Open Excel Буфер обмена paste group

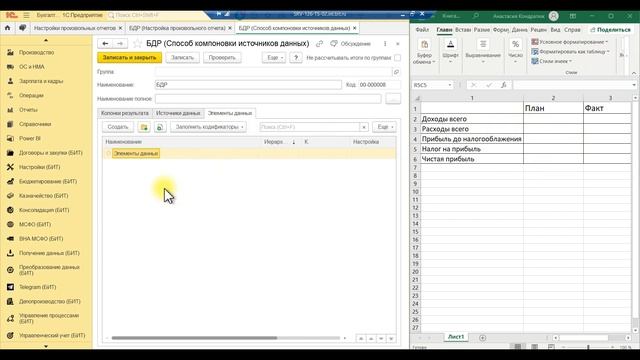coord(424,52)
